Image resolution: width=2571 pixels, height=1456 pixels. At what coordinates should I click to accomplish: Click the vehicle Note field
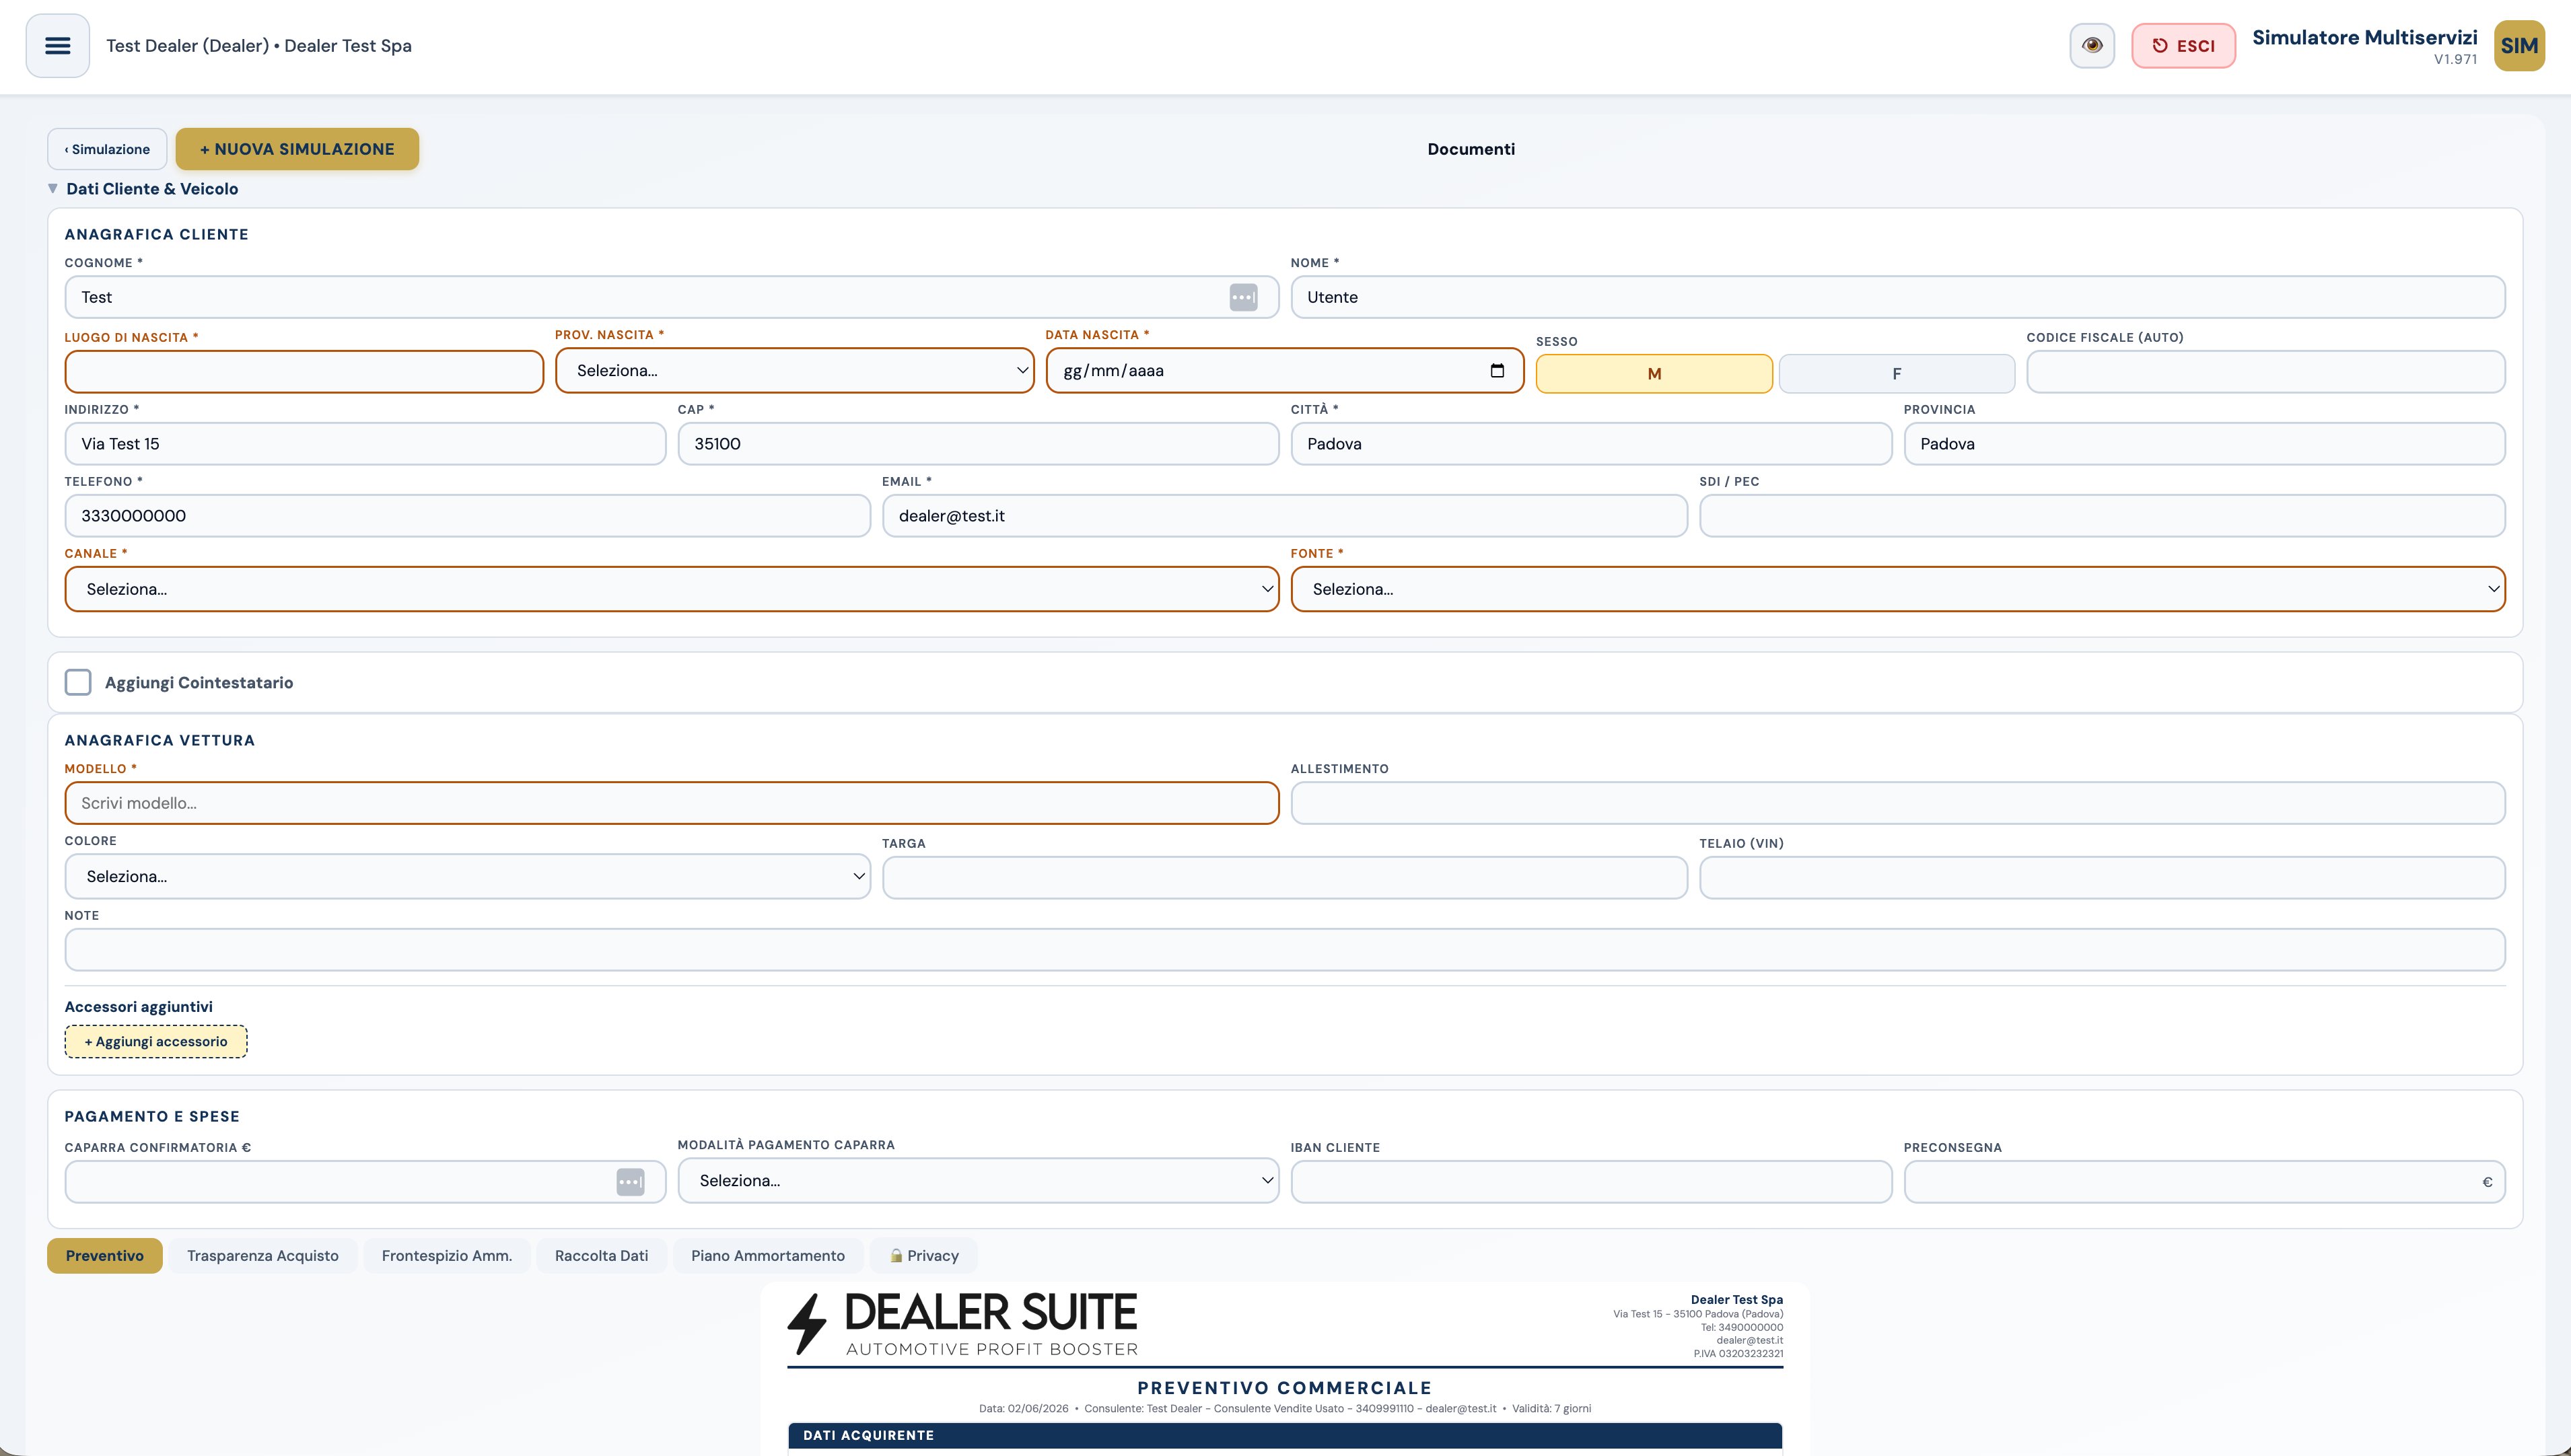[x=1285, y=950]
